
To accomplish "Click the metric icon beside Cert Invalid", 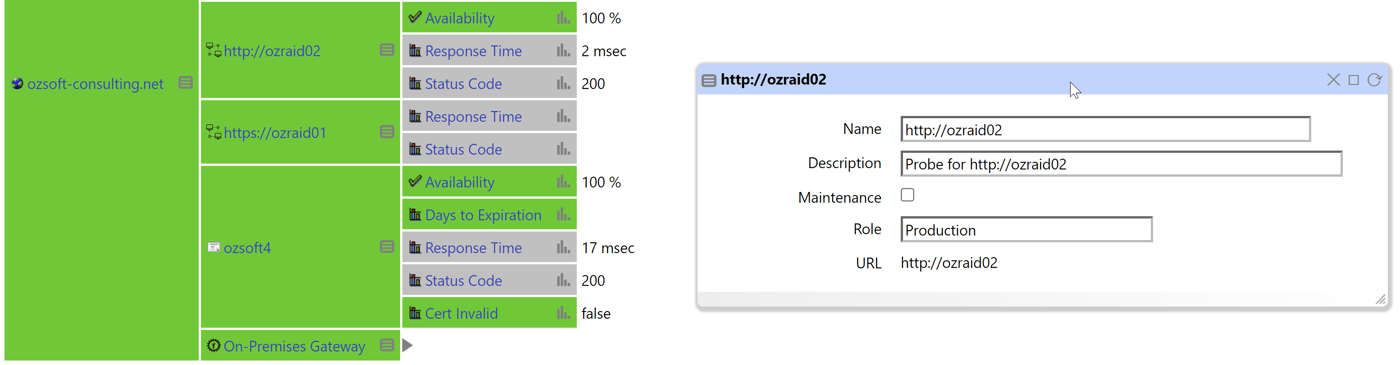I will pyautogui.click(x=415, y=313).
